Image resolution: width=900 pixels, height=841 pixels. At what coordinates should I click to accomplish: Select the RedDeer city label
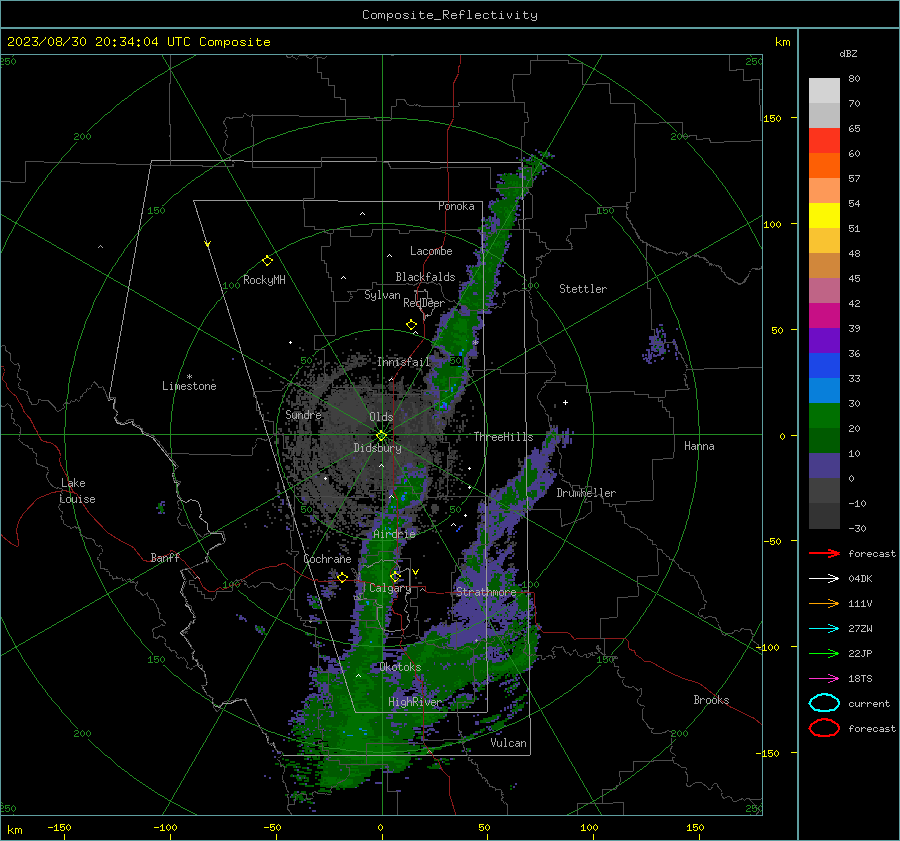pos(424,303)
